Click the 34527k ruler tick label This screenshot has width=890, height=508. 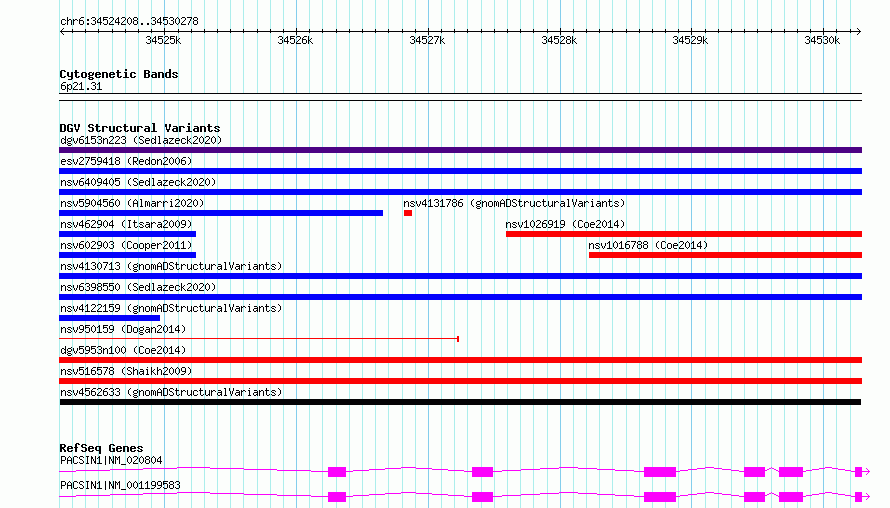click(427, 40)
